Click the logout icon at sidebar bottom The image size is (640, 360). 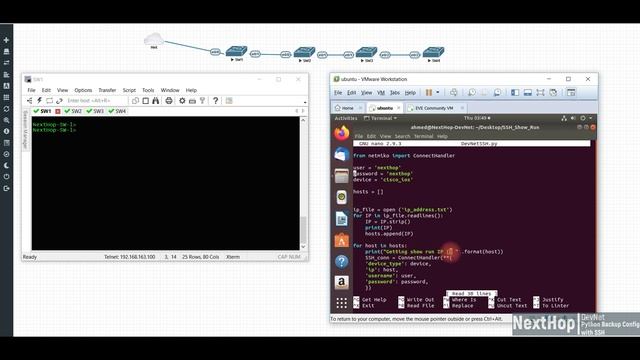6,188
